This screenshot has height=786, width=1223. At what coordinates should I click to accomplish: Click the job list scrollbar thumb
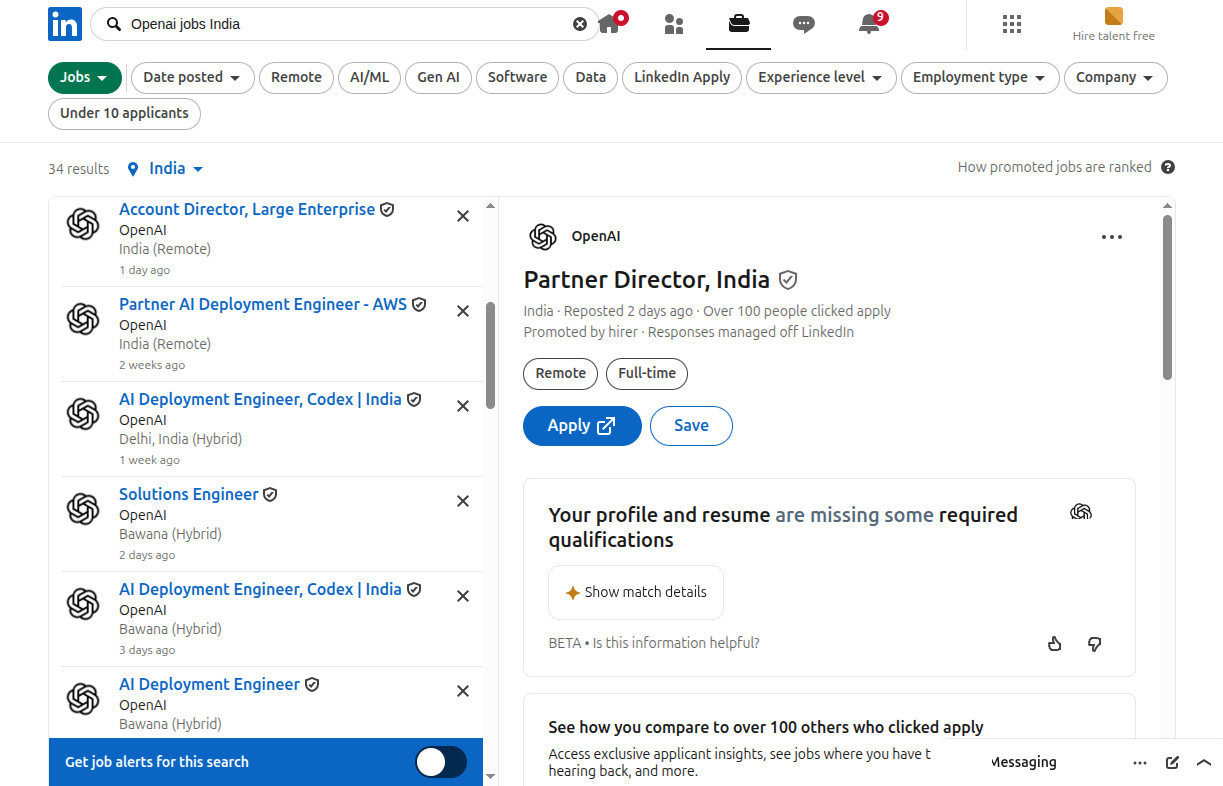coord(490,355)
